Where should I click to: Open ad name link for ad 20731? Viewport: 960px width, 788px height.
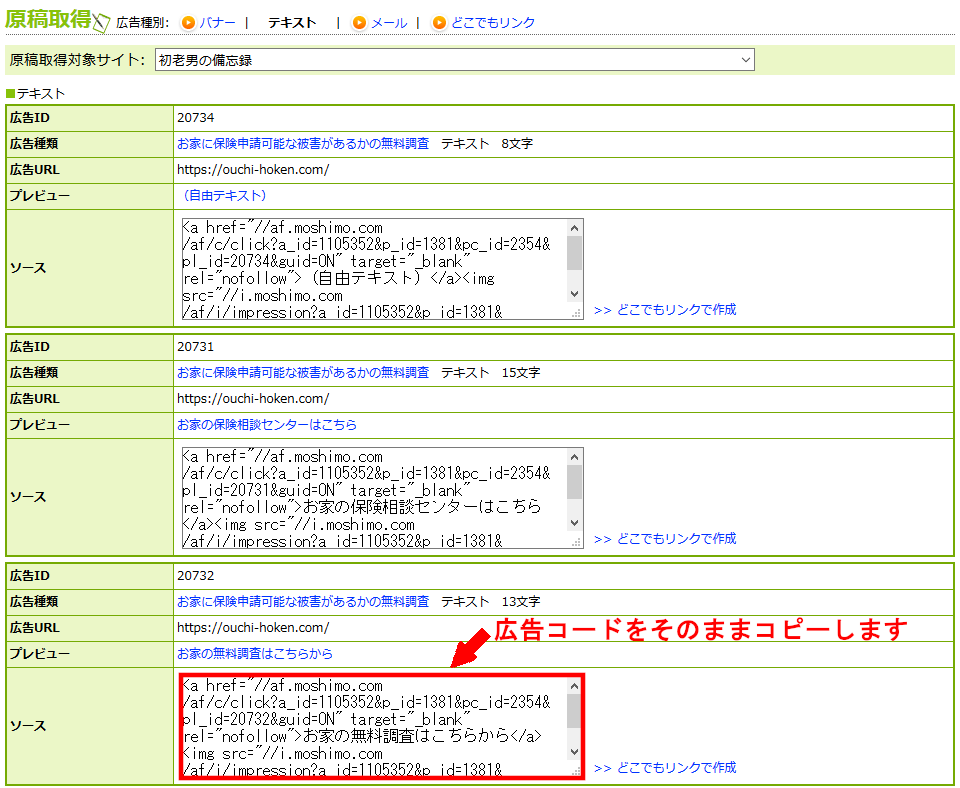pos(303,373)
